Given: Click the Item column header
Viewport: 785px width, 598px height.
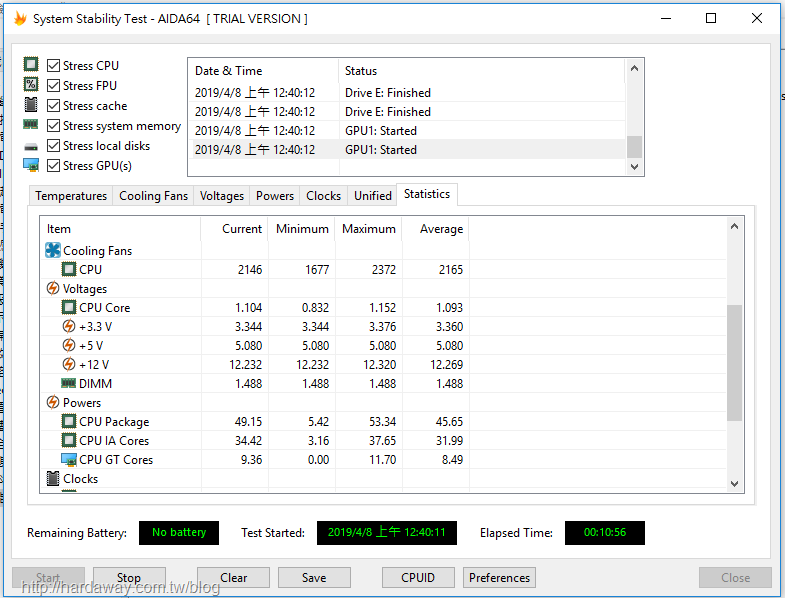Looking at the screenshot, I should coord(121,229).
